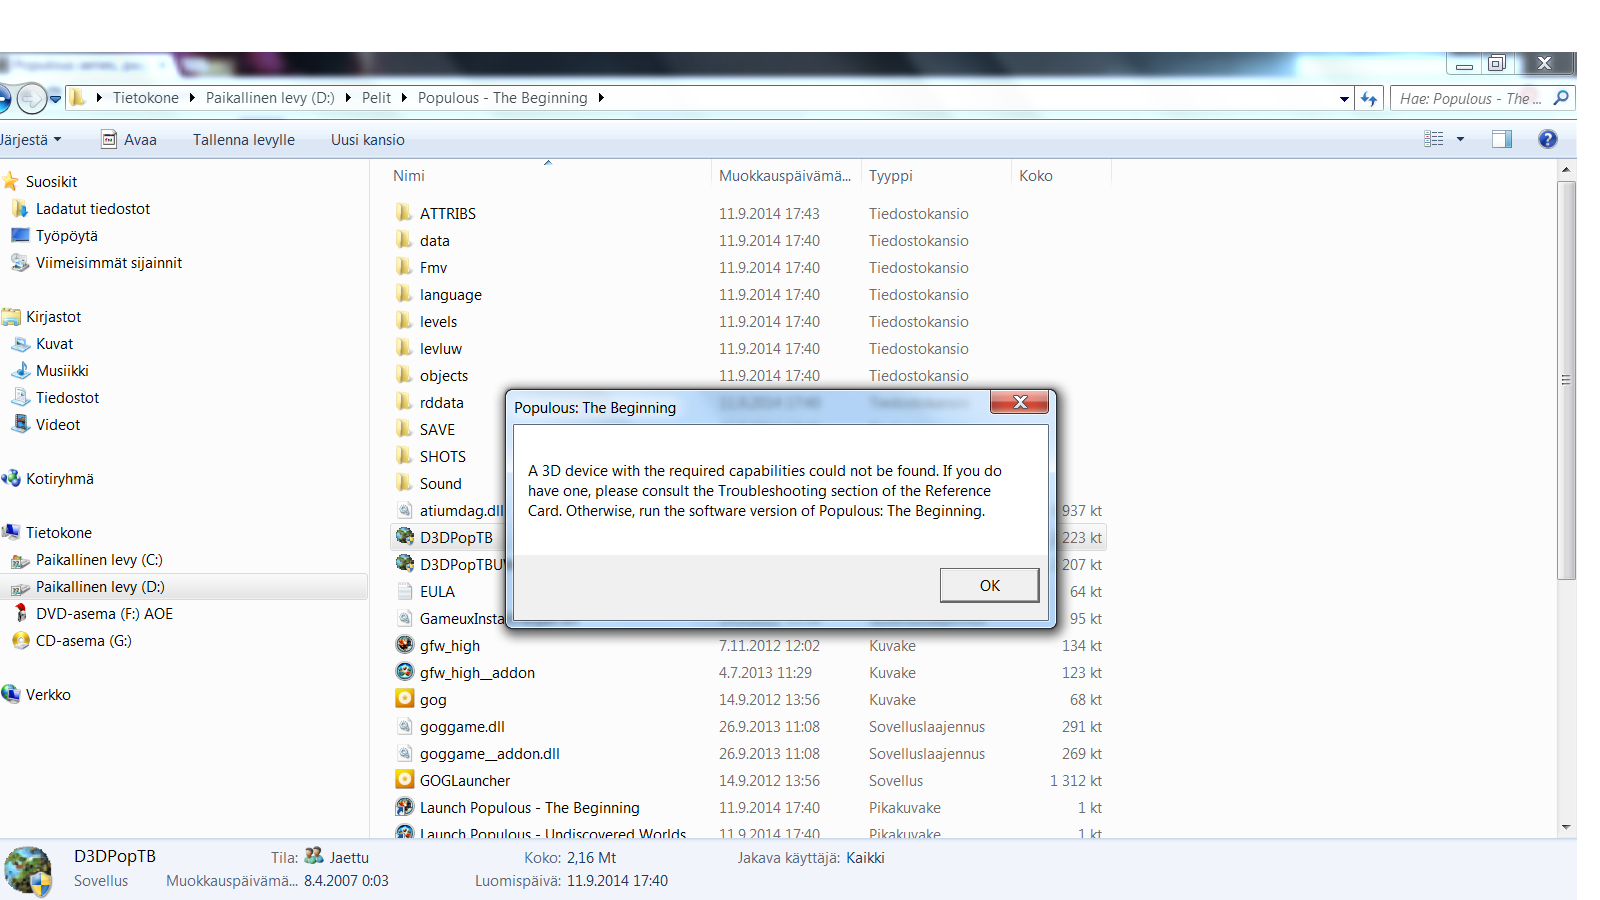Screen dimensions: 1600x900
Task: Toggle the preview pane icon
Action: [1501, 139]
